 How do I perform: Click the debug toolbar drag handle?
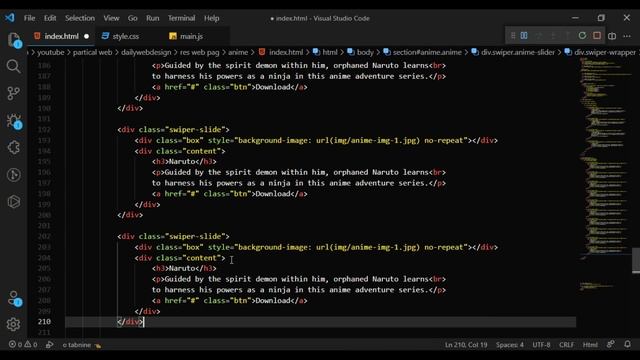pyautogui.click(x=513, y=36)
